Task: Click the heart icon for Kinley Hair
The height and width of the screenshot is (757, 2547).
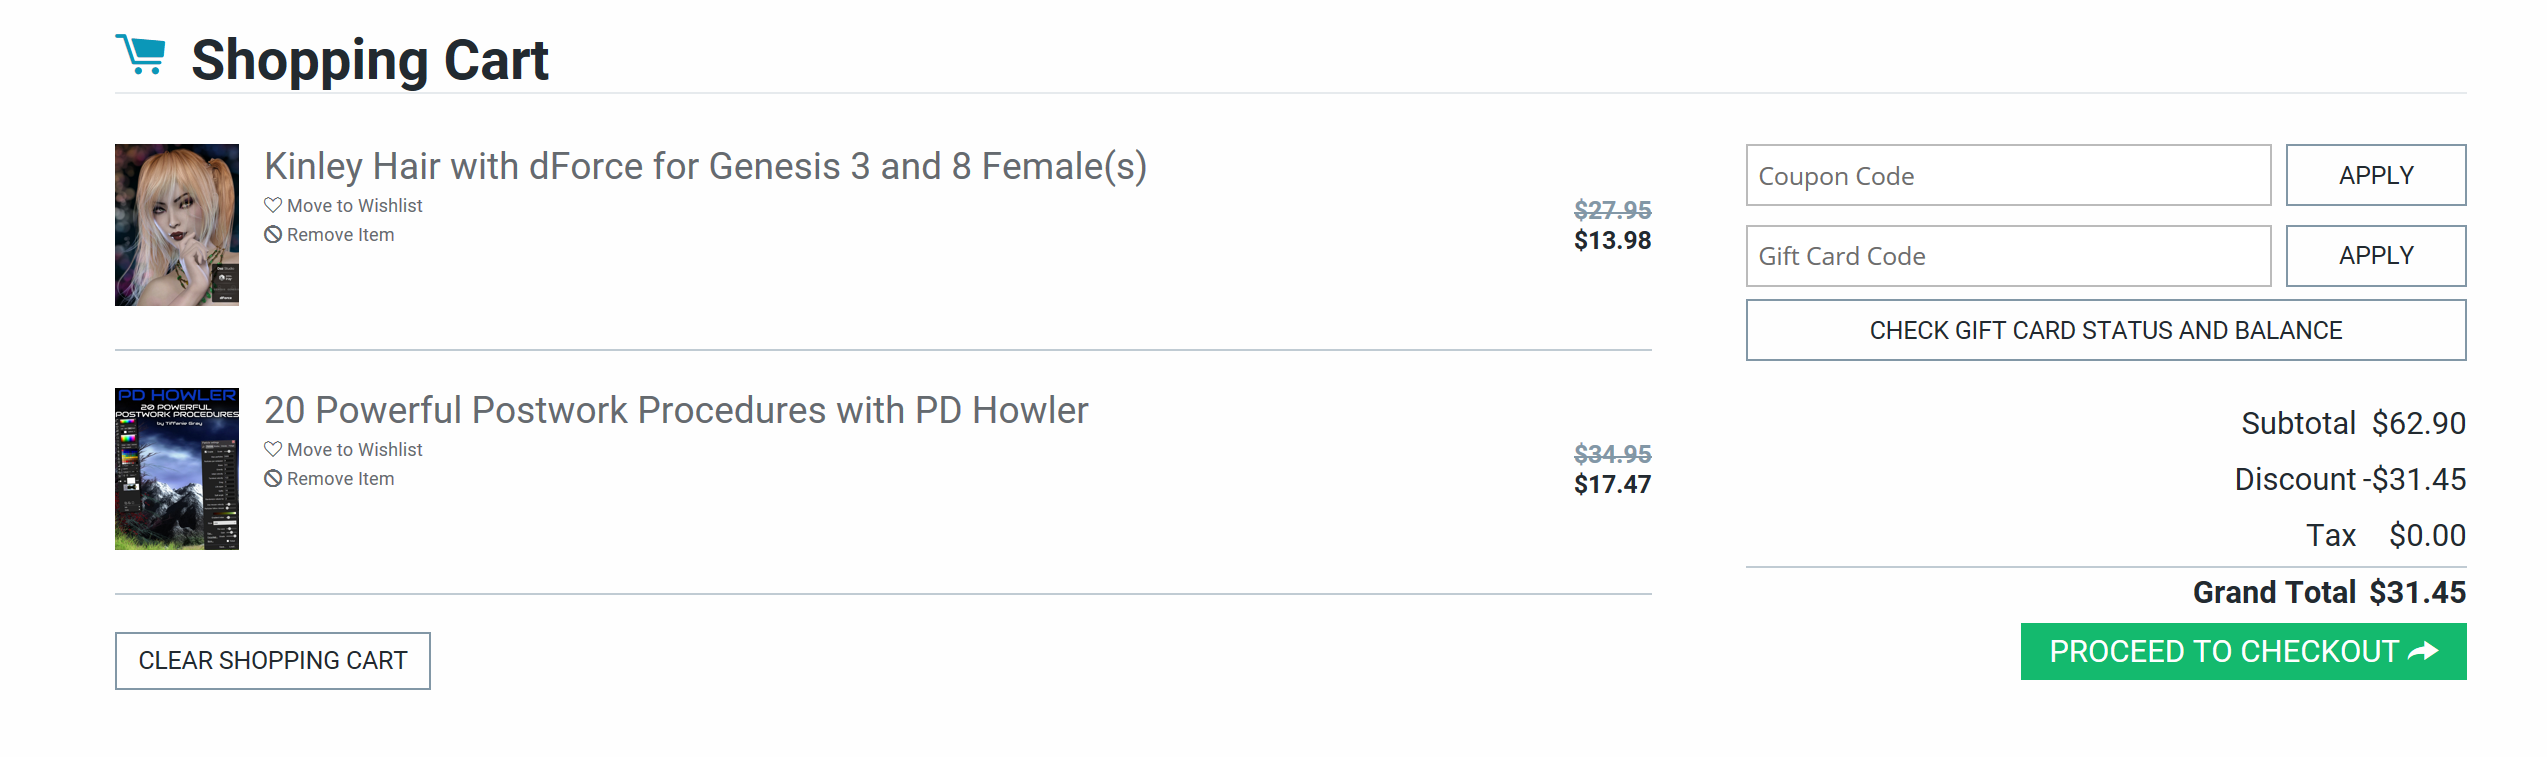Action: click(273, 205)
